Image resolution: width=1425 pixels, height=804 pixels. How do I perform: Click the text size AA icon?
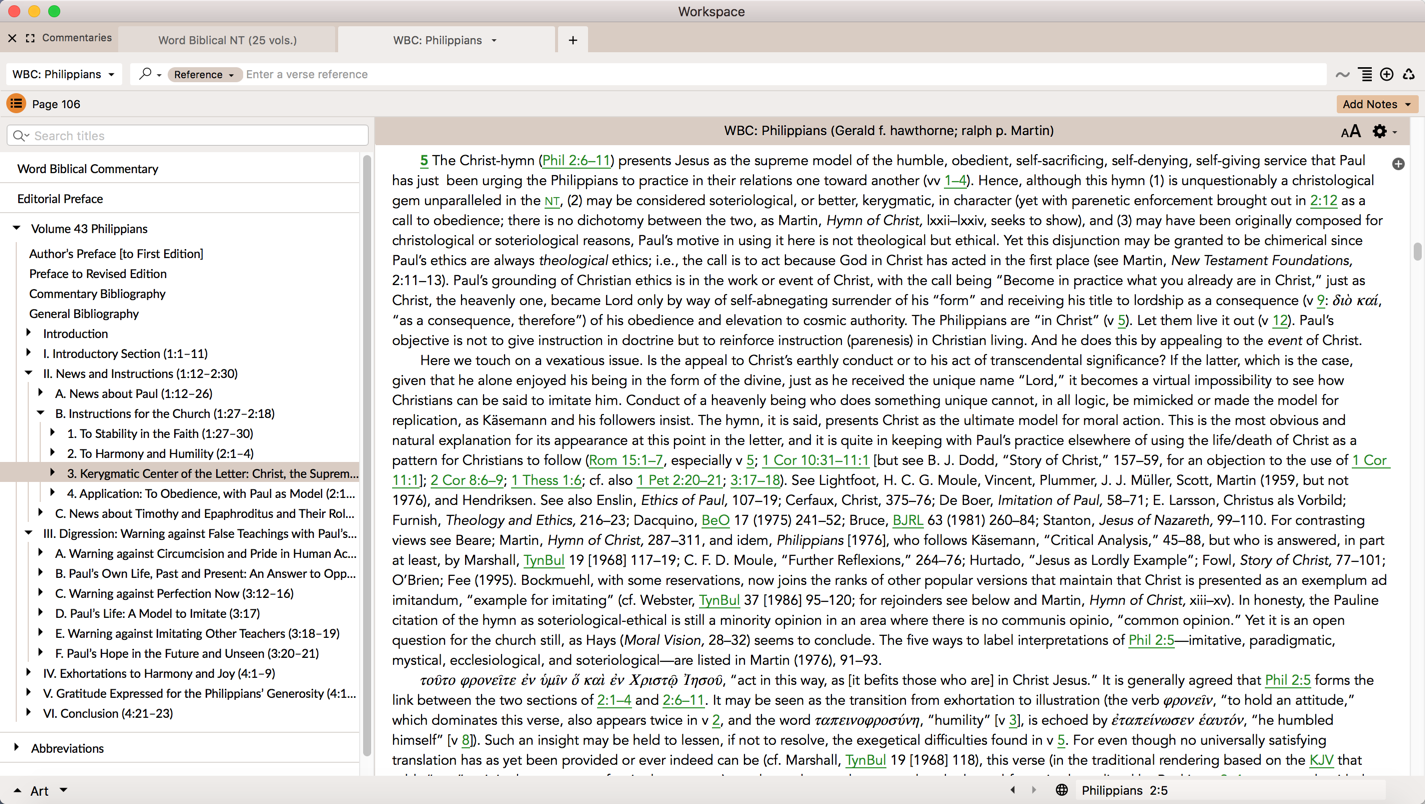[x=1350, y=132]
